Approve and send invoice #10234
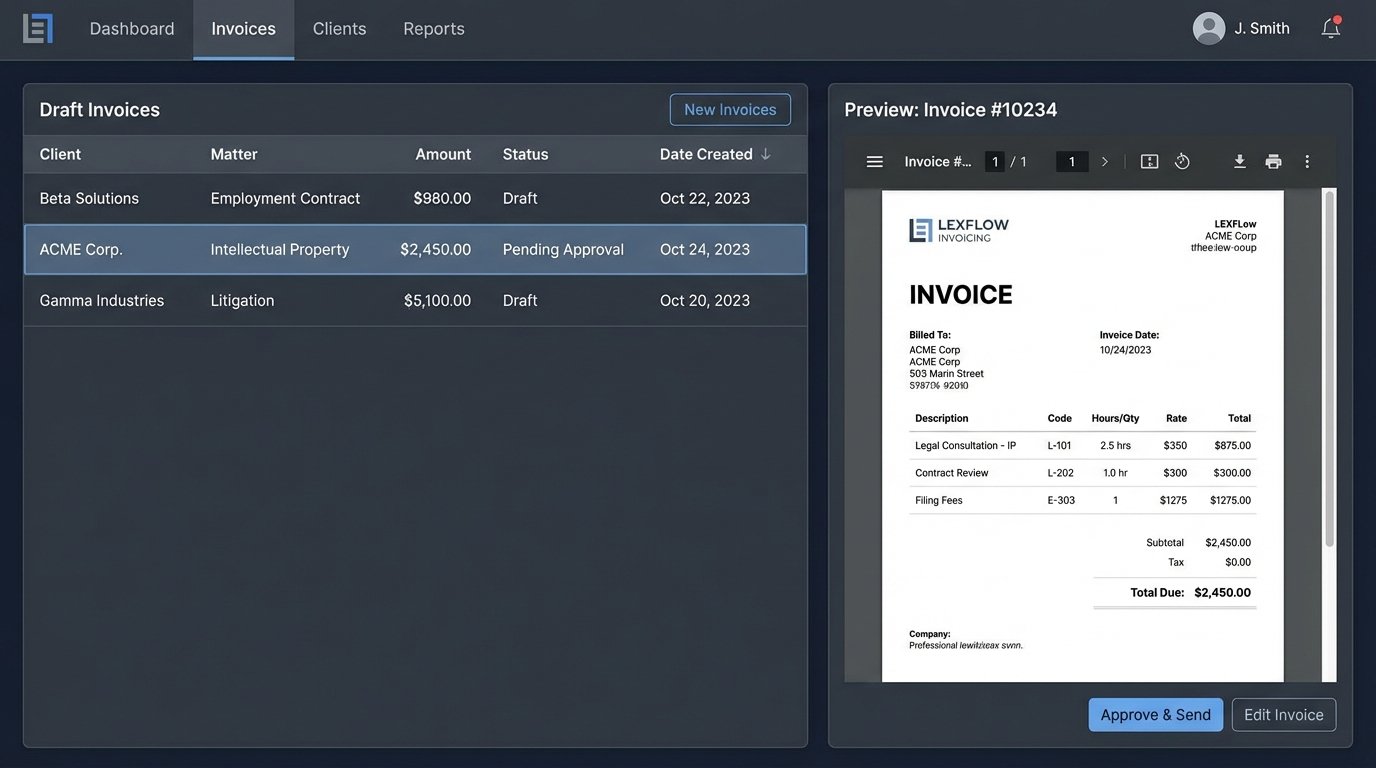 (1156, 714)
